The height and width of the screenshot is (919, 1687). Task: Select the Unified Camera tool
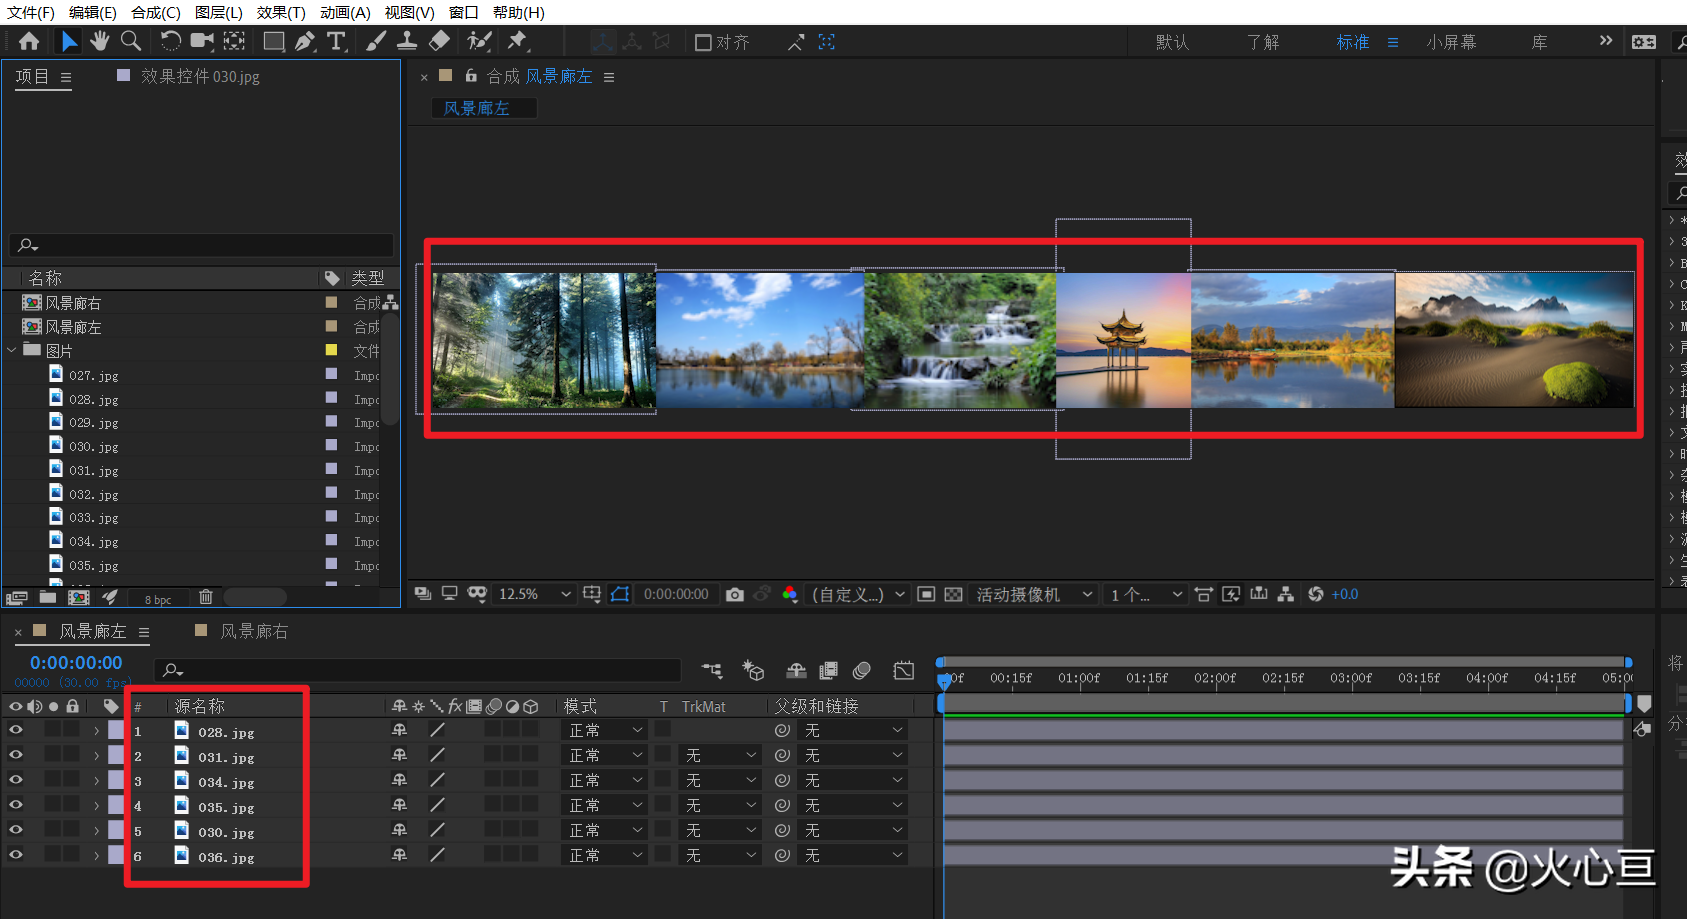[x=203, y=41]
